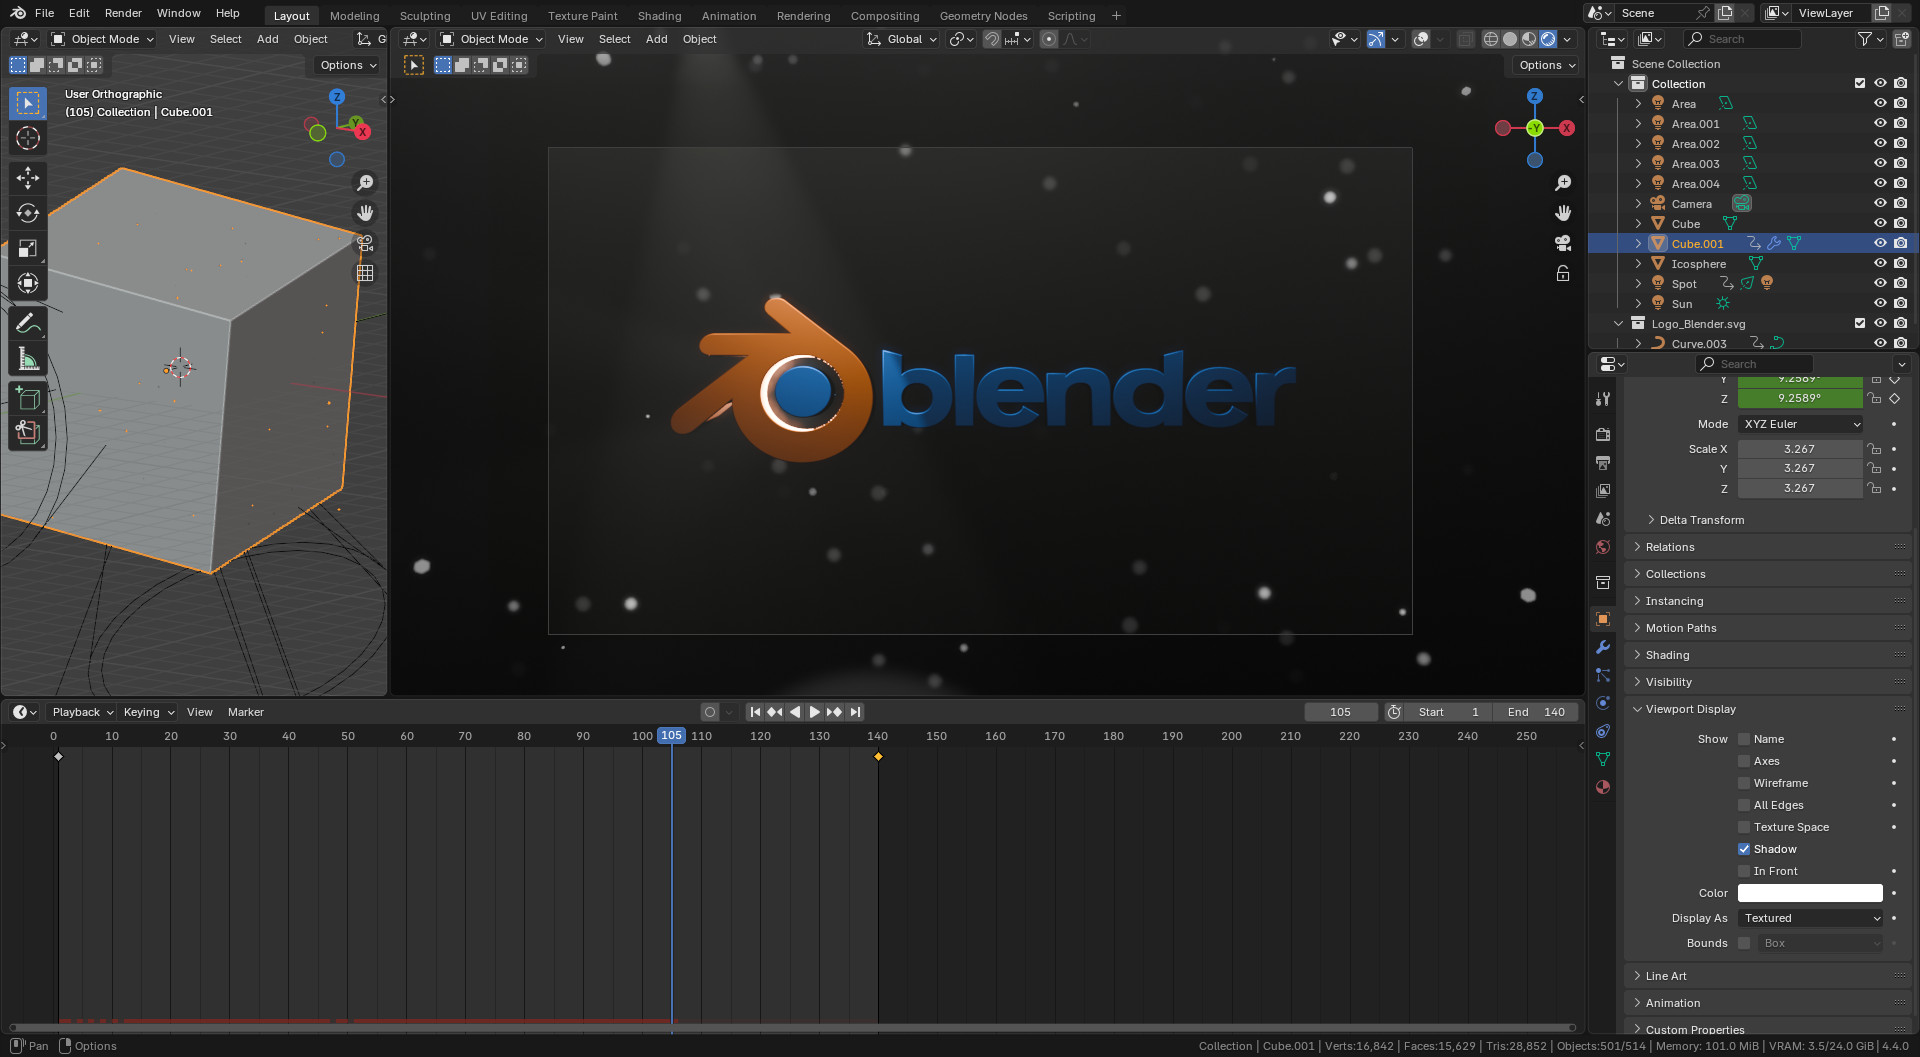Enable the In Front checkbox

pos(1744,871)
